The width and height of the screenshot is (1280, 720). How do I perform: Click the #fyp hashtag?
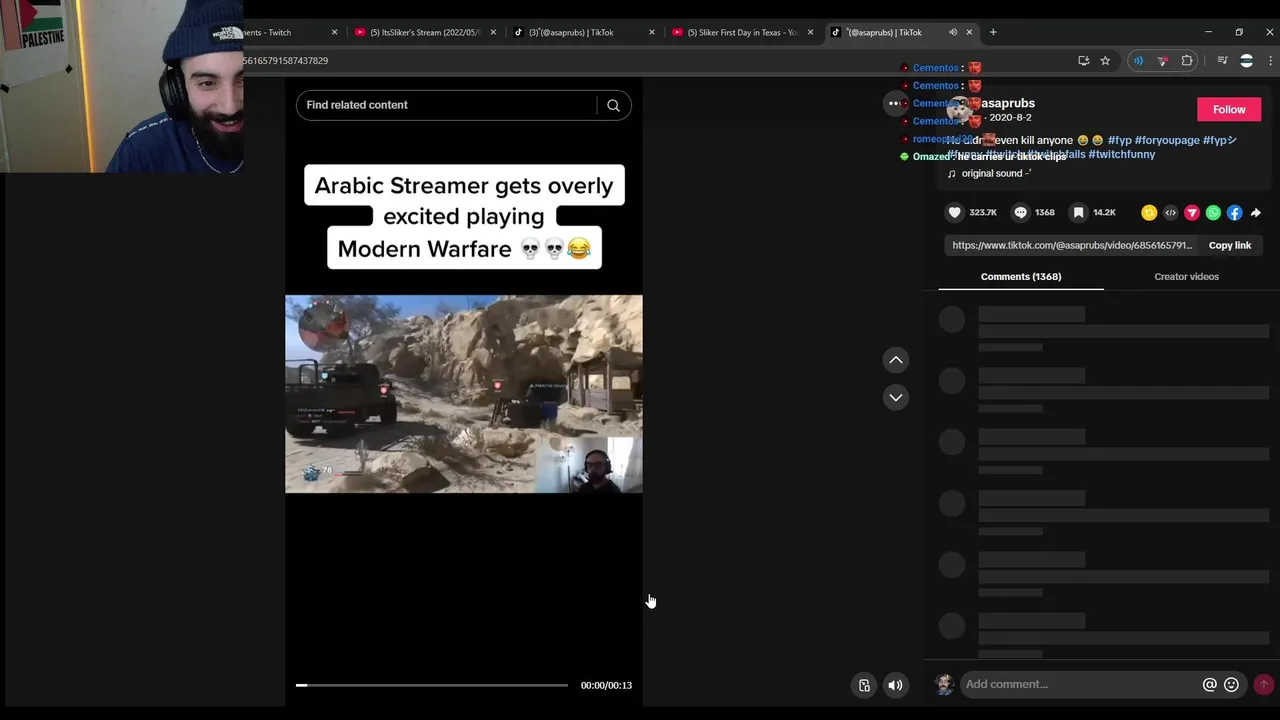[1119, 140]
